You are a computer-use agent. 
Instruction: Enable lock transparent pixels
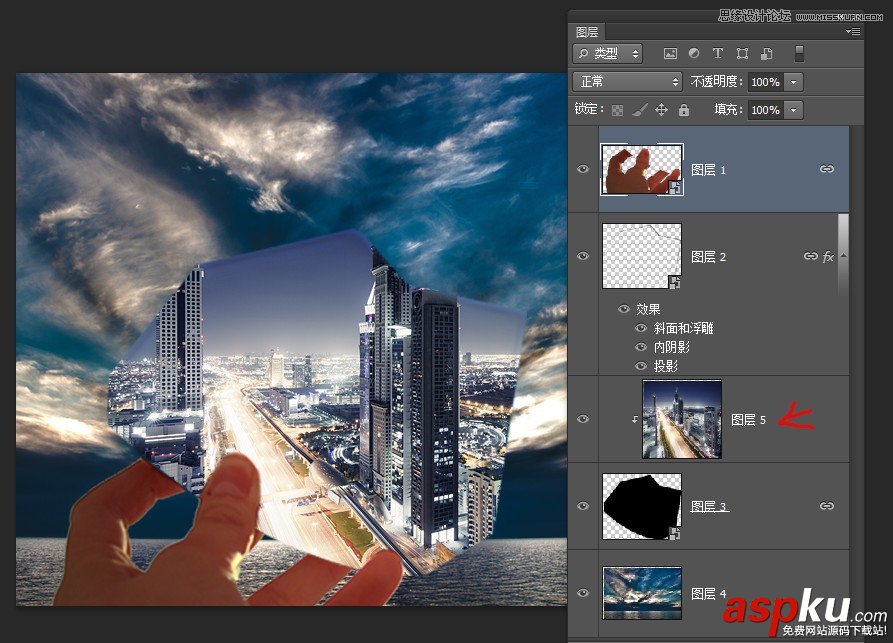coord(618,110)
